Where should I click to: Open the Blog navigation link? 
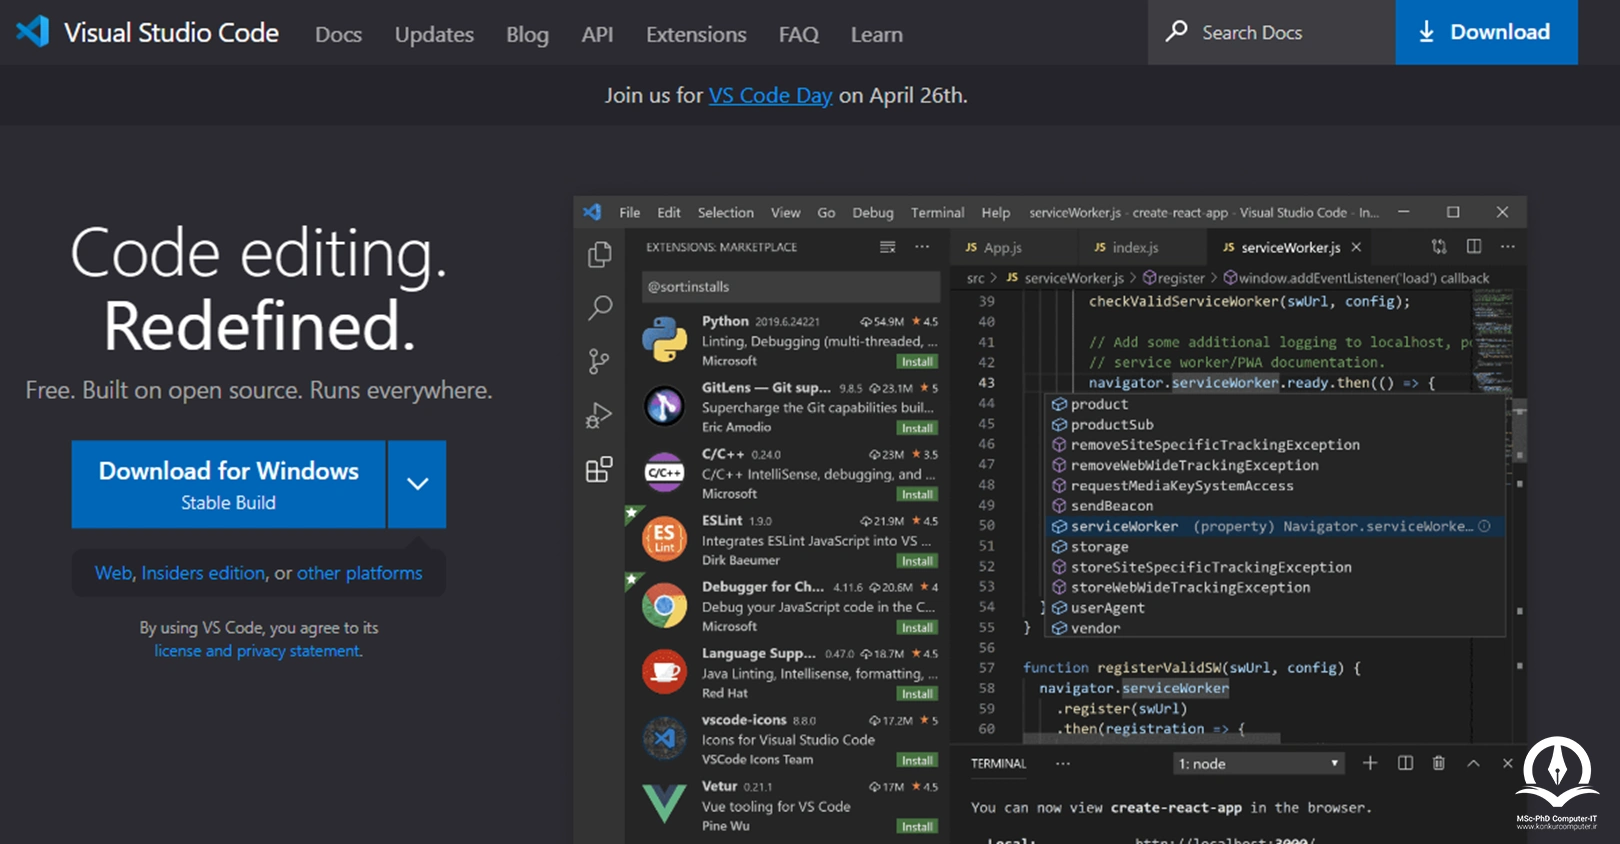pyautogui.click(x=527, y=34)
